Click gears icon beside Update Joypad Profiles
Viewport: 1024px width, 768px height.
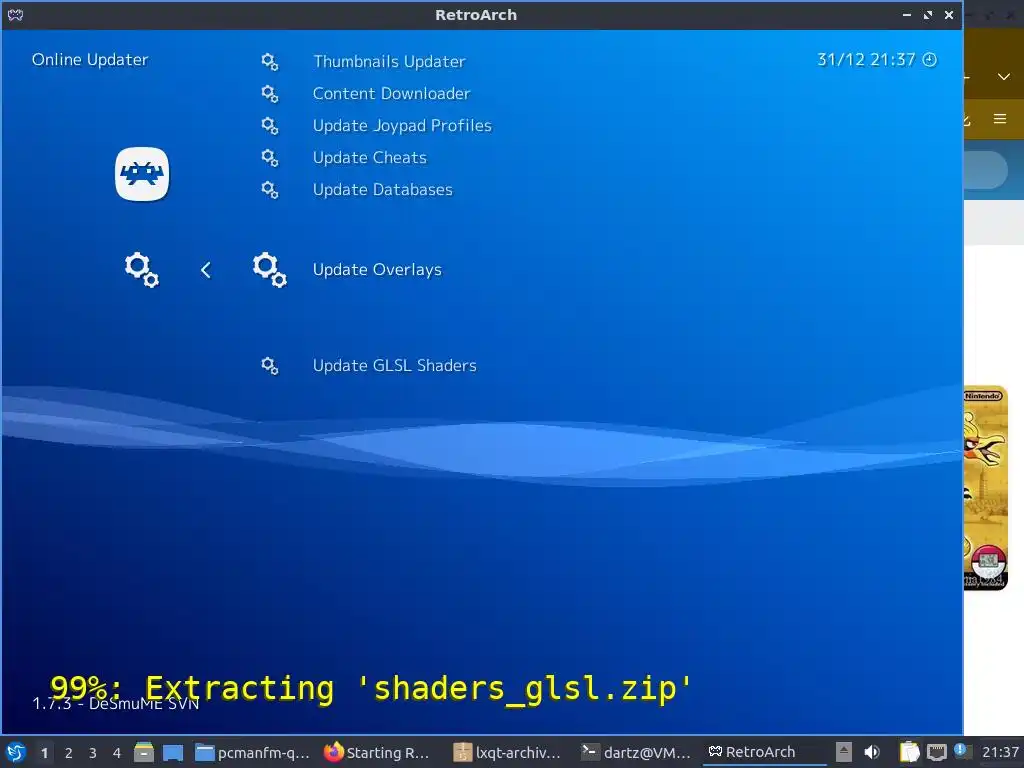(270, 126)
